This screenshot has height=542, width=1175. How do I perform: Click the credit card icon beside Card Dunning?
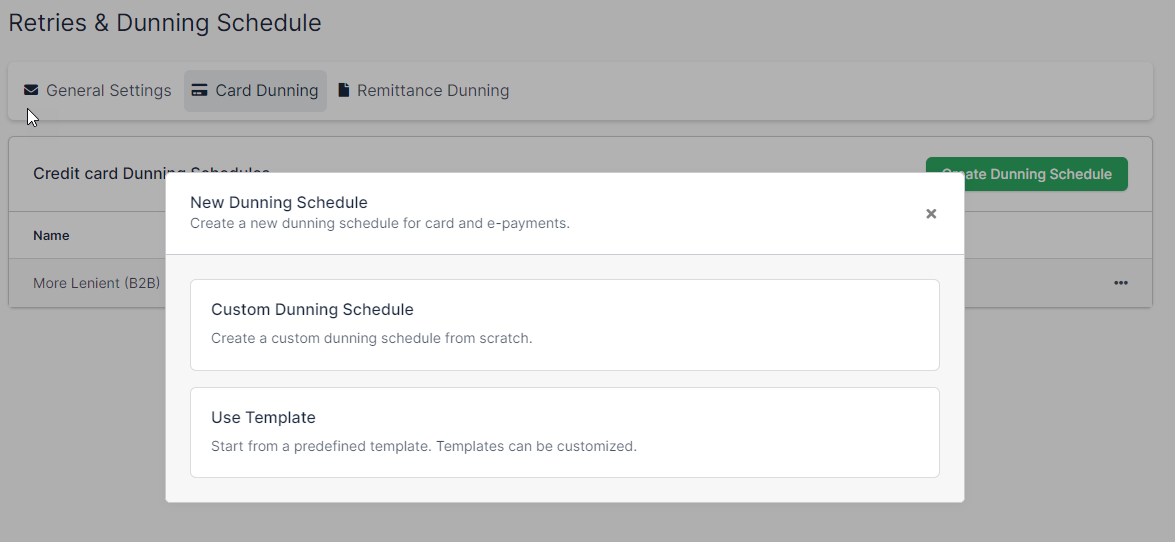click(199, 91)
